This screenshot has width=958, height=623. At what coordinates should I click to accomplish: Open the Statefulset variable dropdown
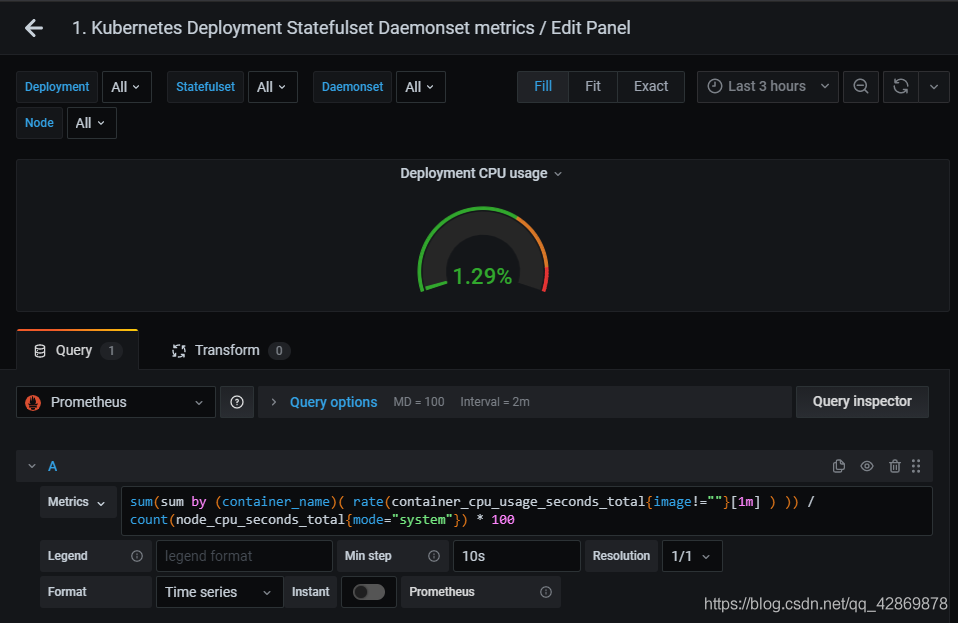272,87
